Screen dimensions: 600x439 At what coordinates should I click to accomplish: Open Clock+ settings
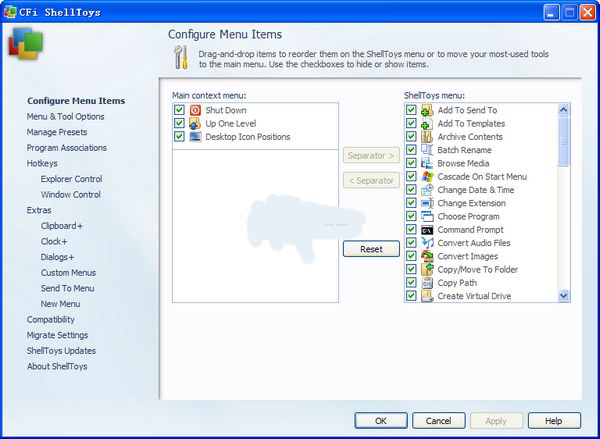(x=54, y=242)
